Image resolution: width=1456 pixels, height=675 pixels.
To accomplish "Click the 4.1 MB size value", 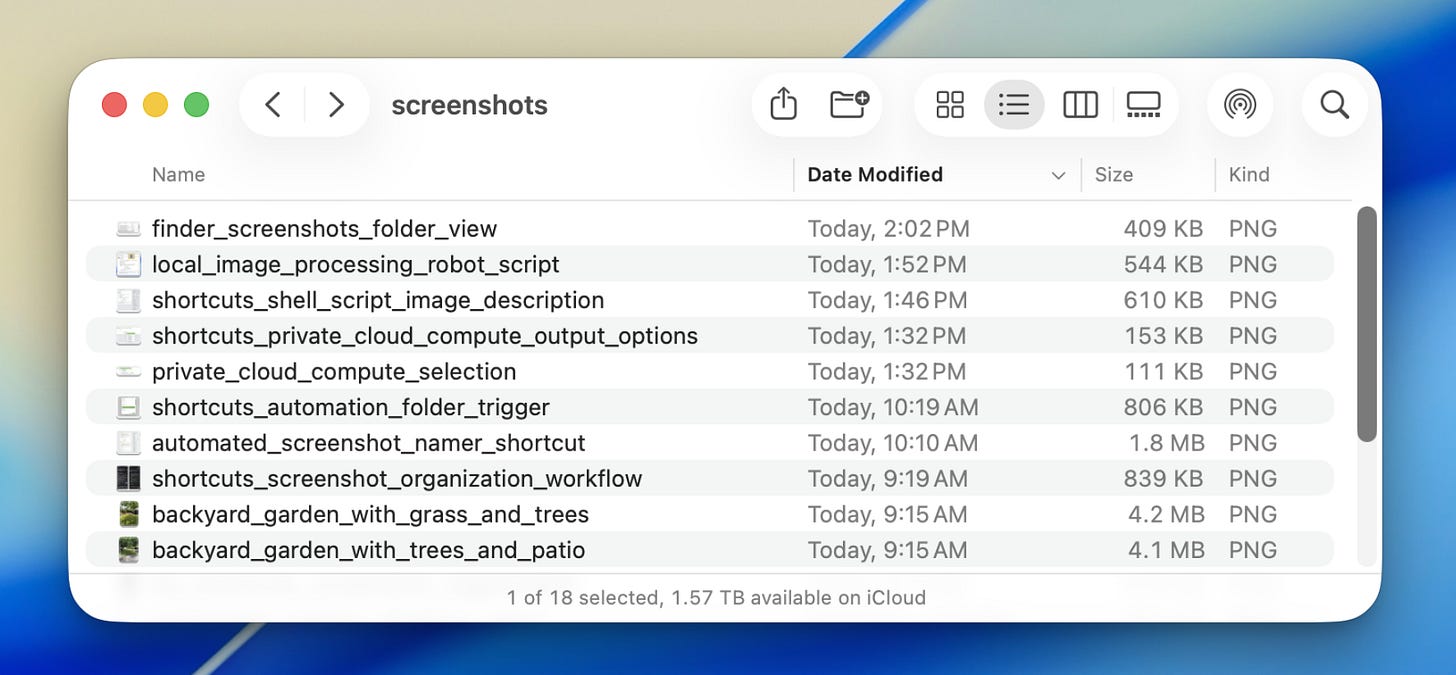I will [x=1166, y=550].
